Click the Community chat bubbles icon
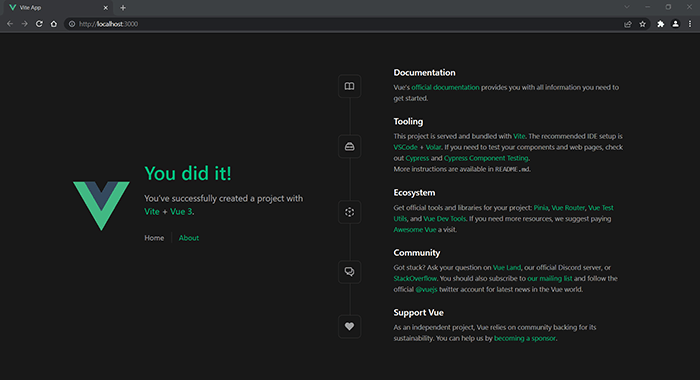 click(x=350, y=271)
